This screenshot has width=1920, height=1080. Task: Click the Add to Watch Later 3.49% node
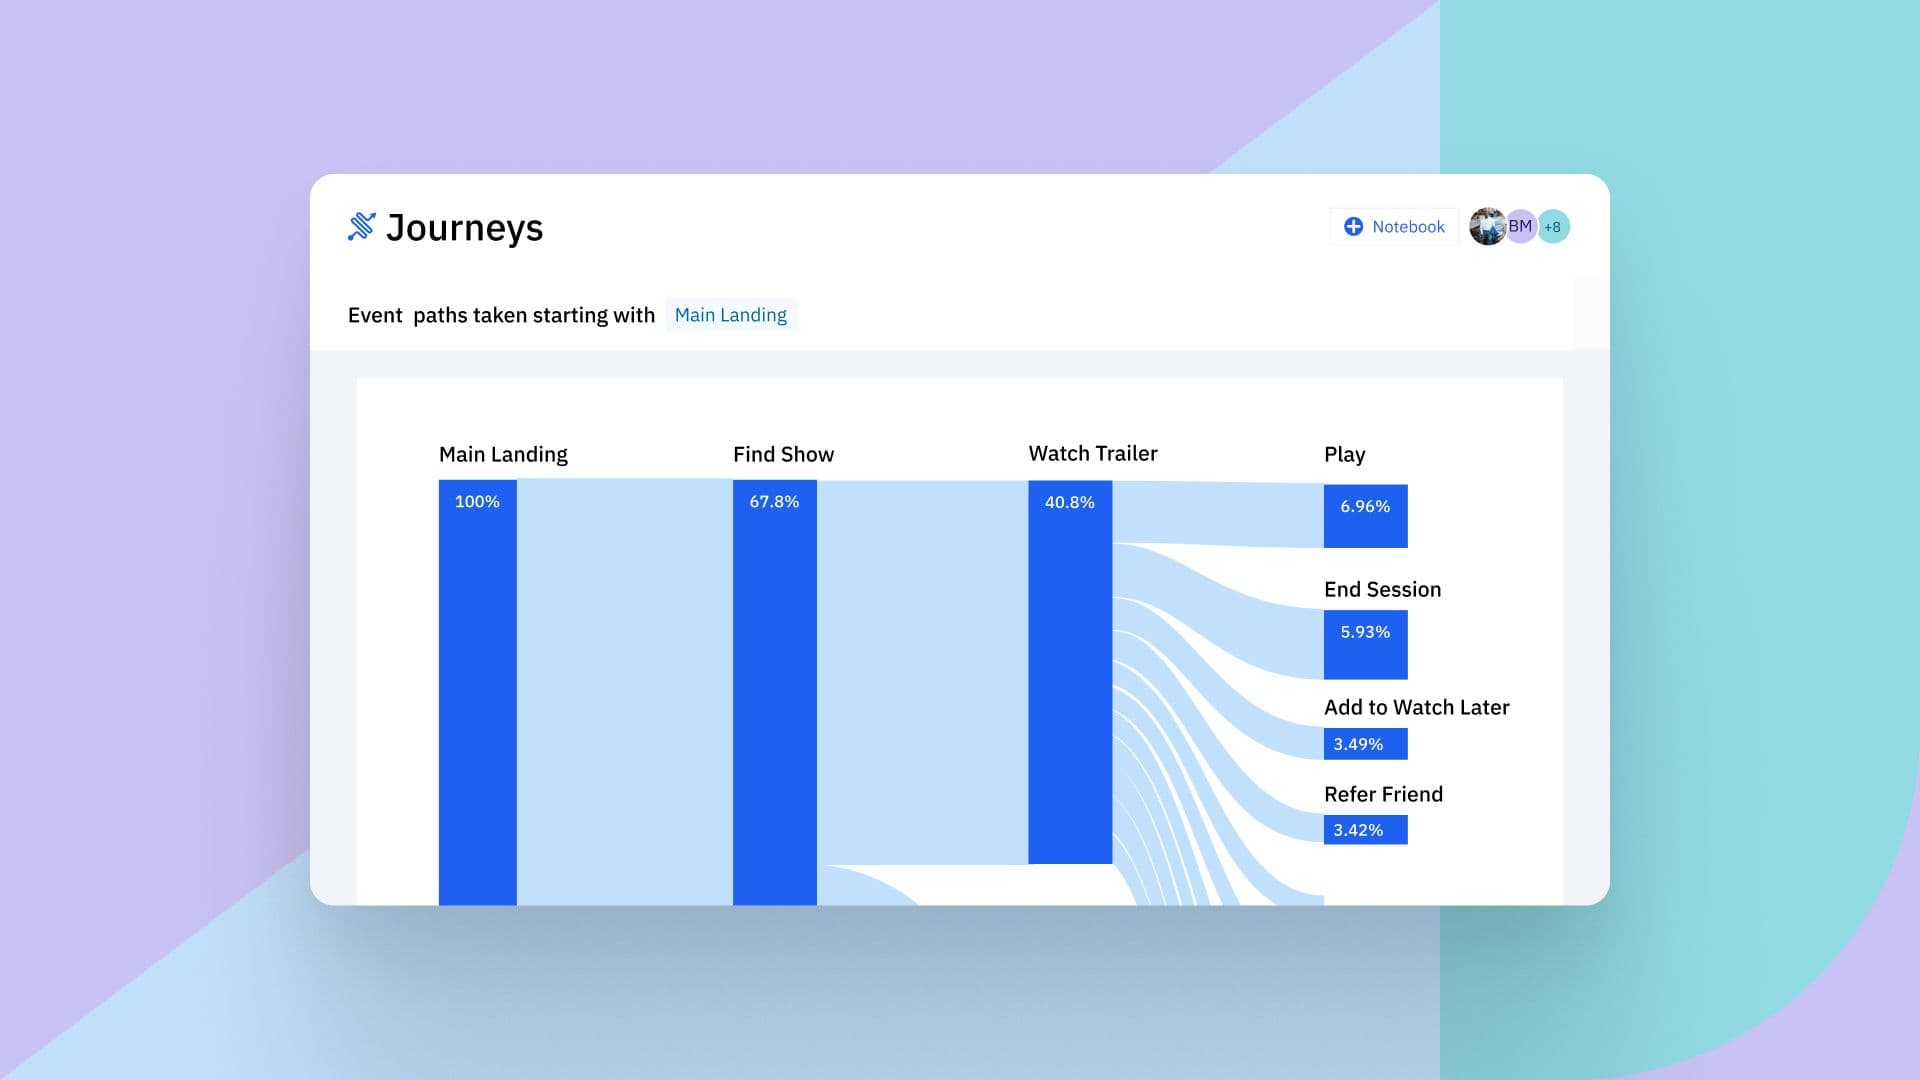click(1365, 744)
